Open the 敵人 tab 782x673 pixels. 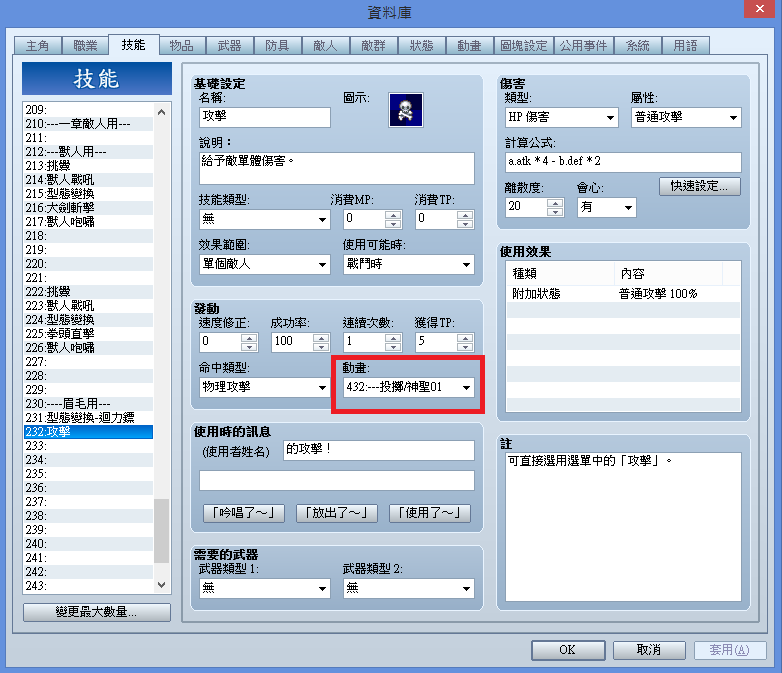[x=325, y=46]
